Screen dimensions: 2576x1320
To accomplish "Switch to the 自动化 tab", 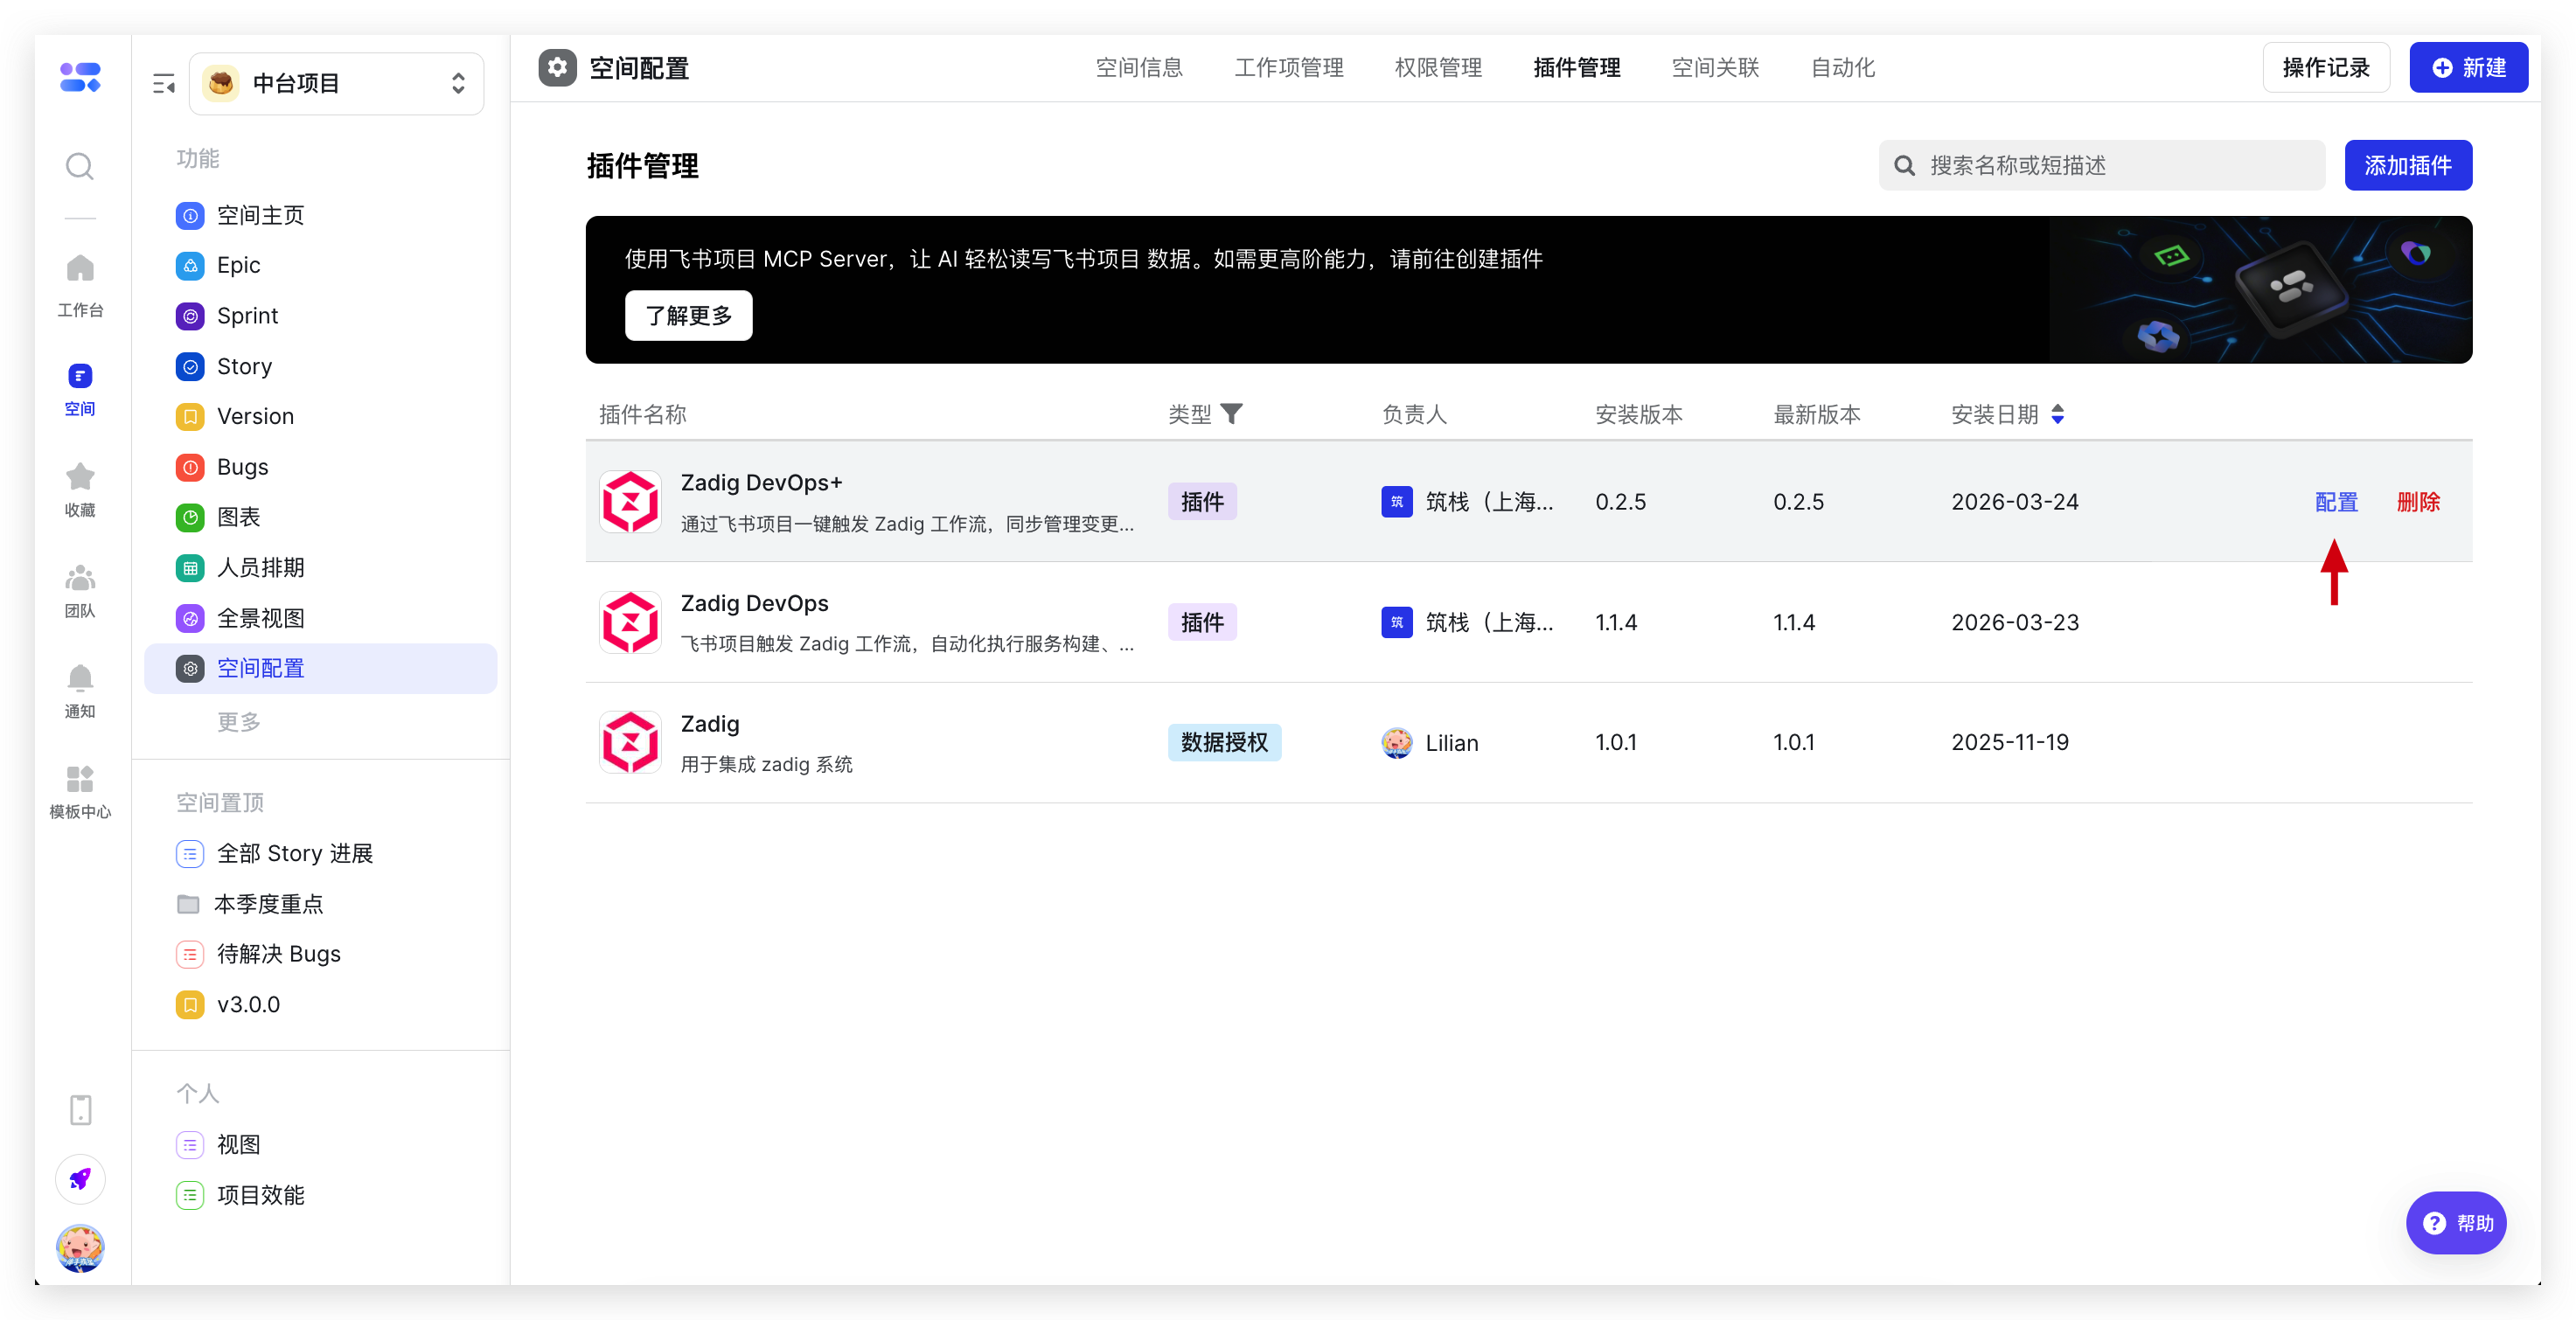I will tap(1842, 68).
